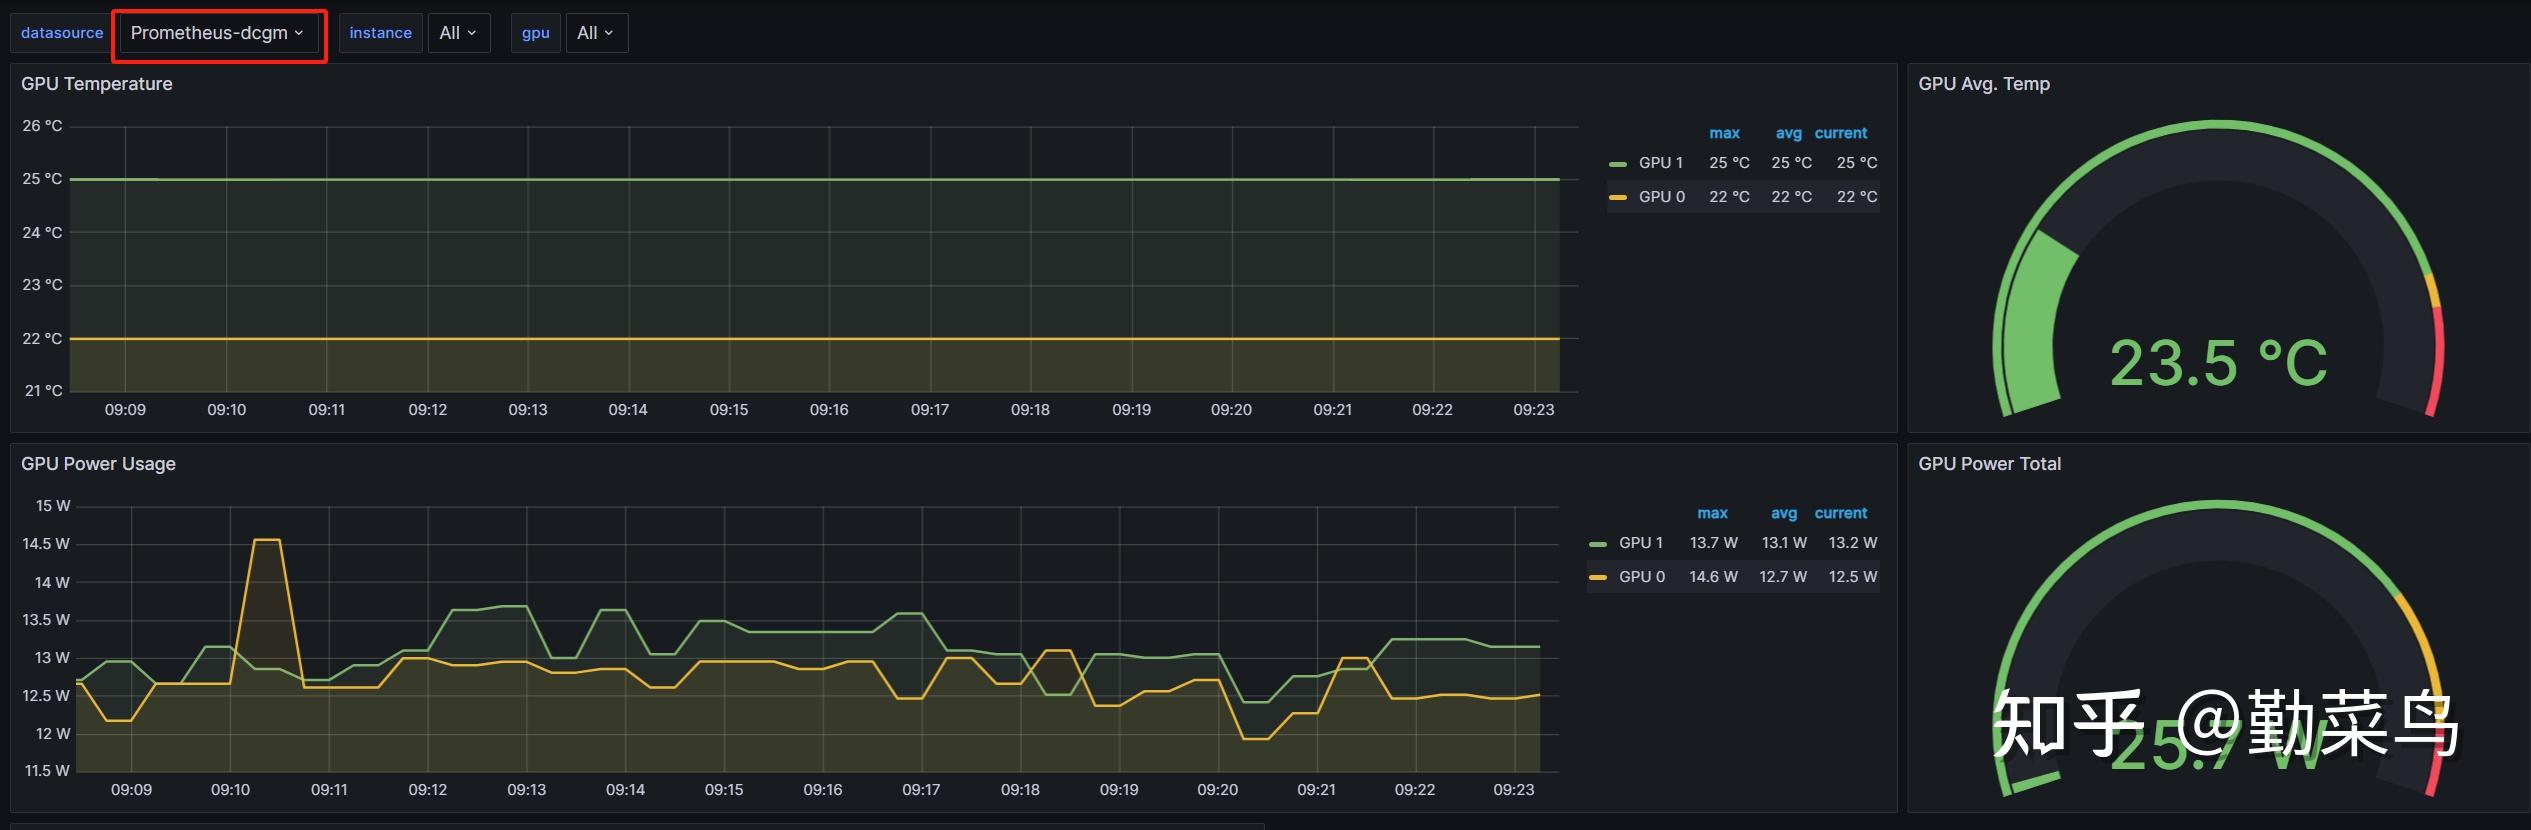Sort GPU Temperature legend by current column
Image resolution: width=2531 pixels, height=830 pixels.
point(1840,133)
